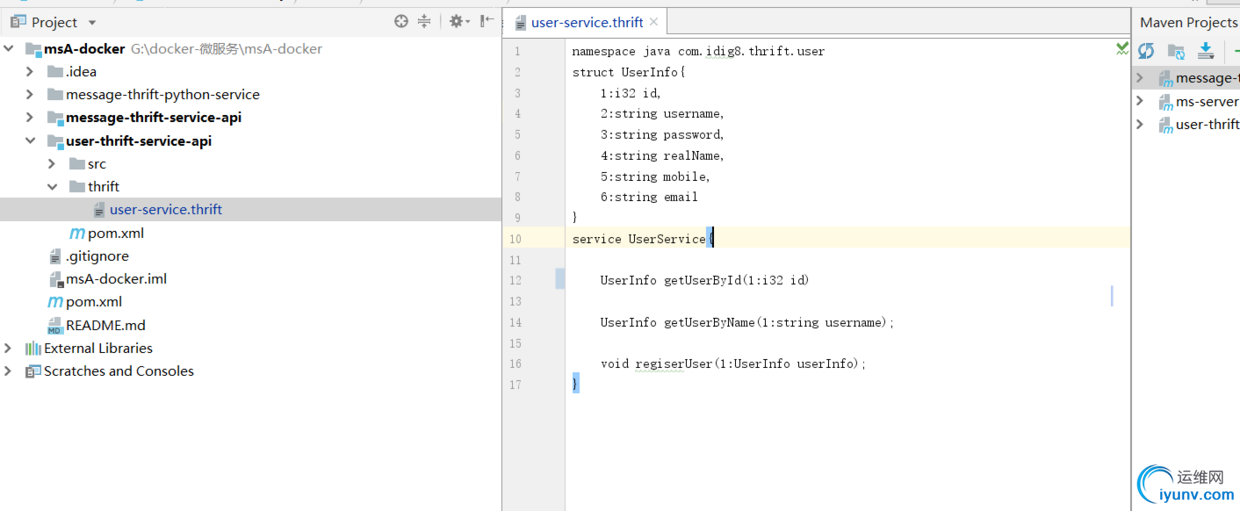Click 'service UserService{' line
This screenshot has width=1240, height=511.
[642, 239]
